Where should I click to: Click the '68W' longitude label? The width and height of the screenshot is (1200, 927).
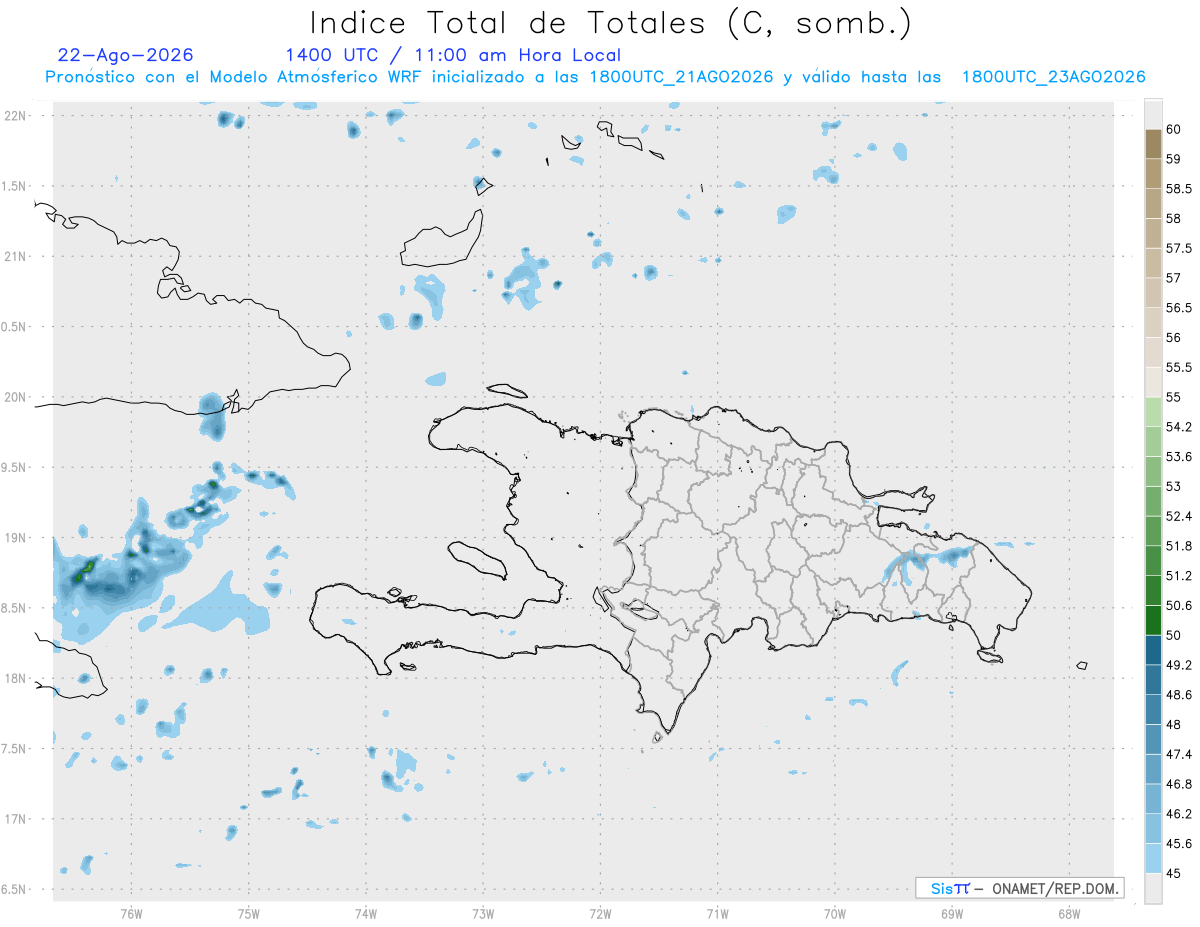click(1069, 914)
